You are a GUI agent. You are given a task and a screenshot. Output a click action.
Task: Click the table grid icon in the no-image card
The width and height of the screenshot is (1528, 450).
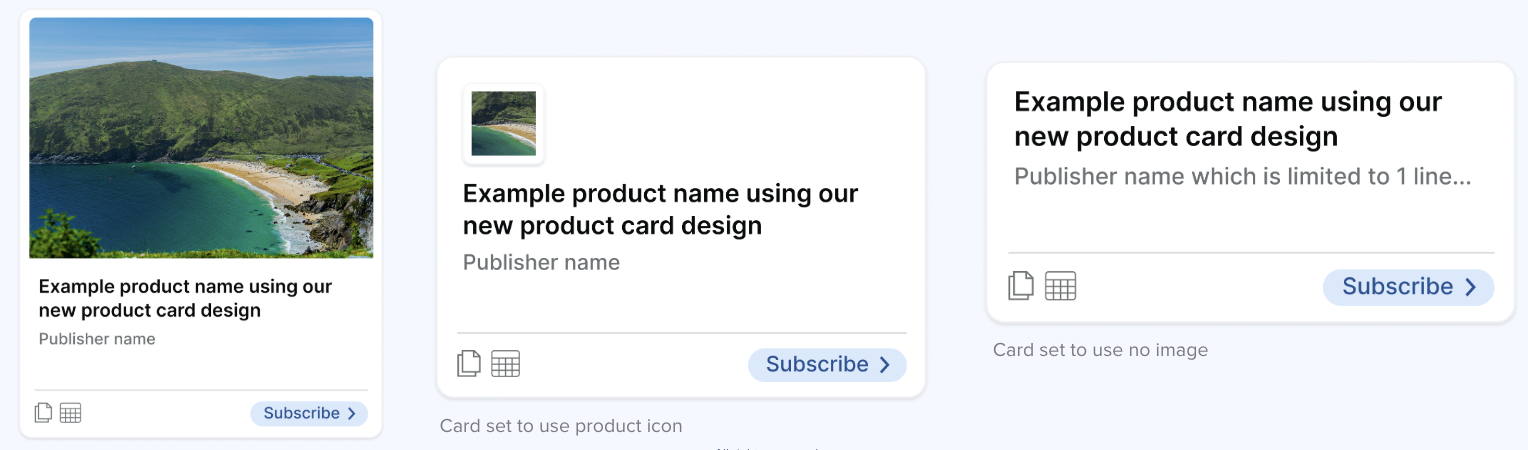coord(1061,286)
